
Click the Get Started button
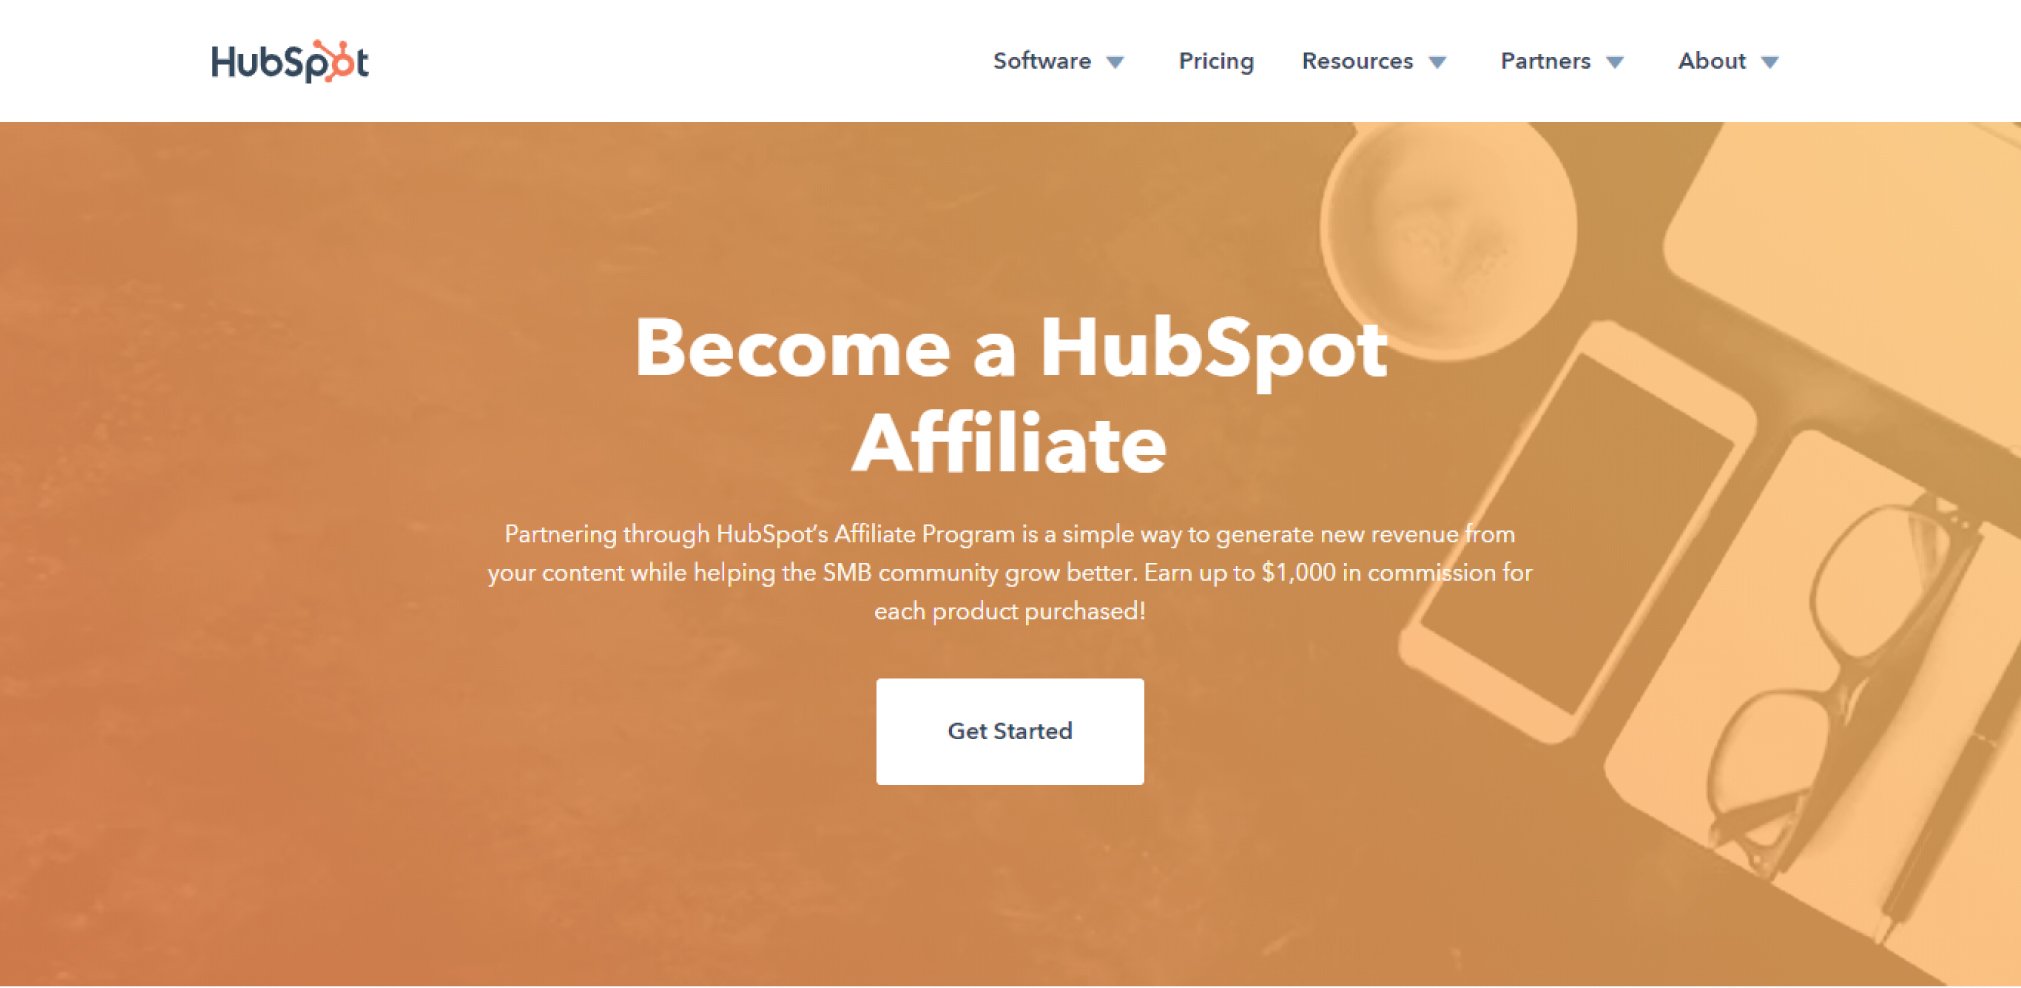coord(1010,731)
